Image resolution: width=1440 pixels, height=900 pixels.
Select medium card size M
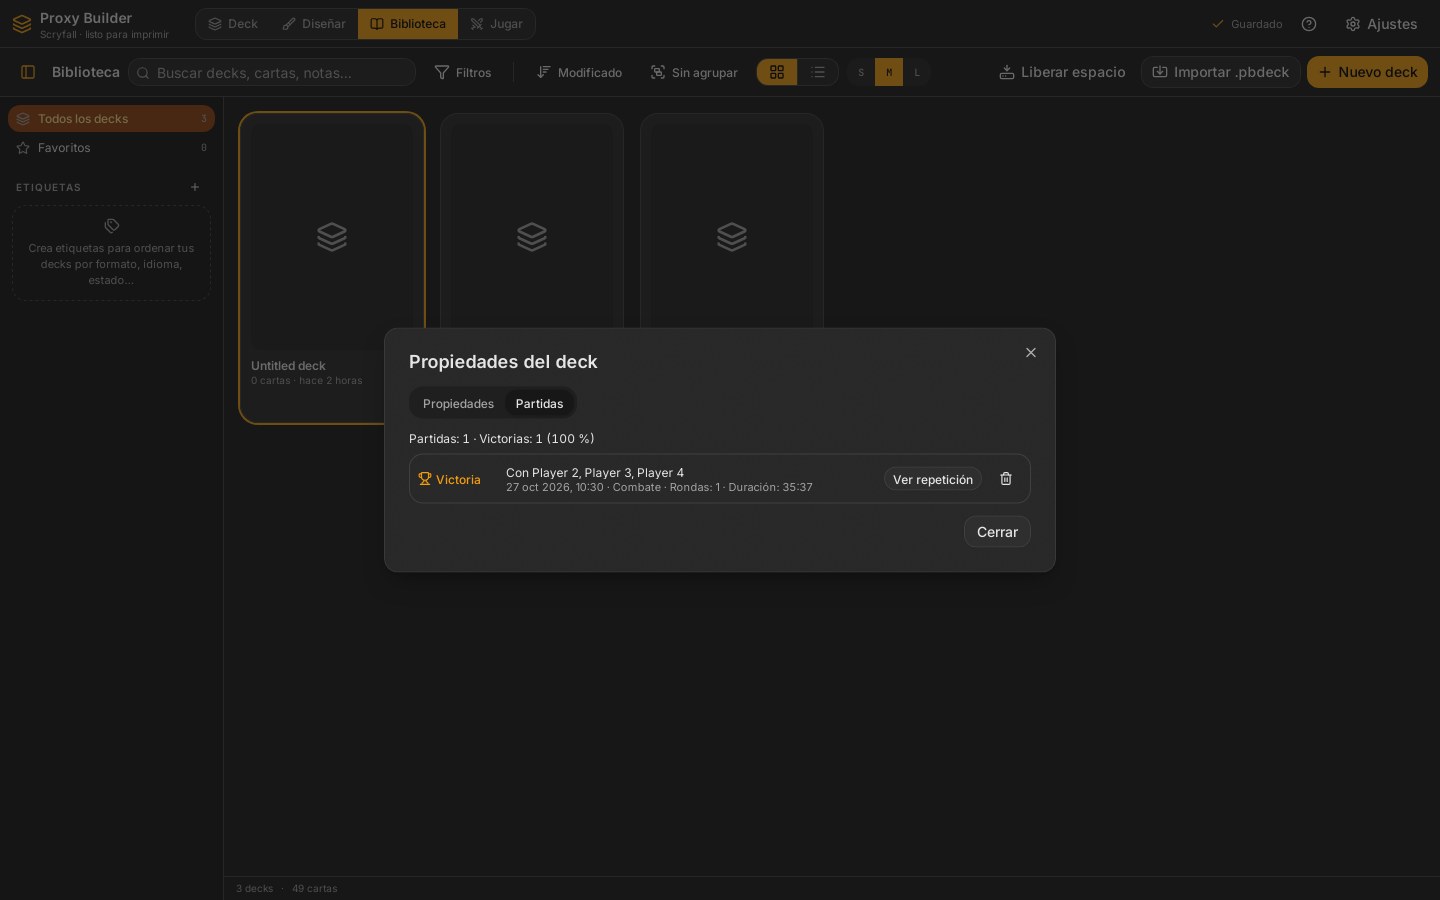tap(889, 72)
